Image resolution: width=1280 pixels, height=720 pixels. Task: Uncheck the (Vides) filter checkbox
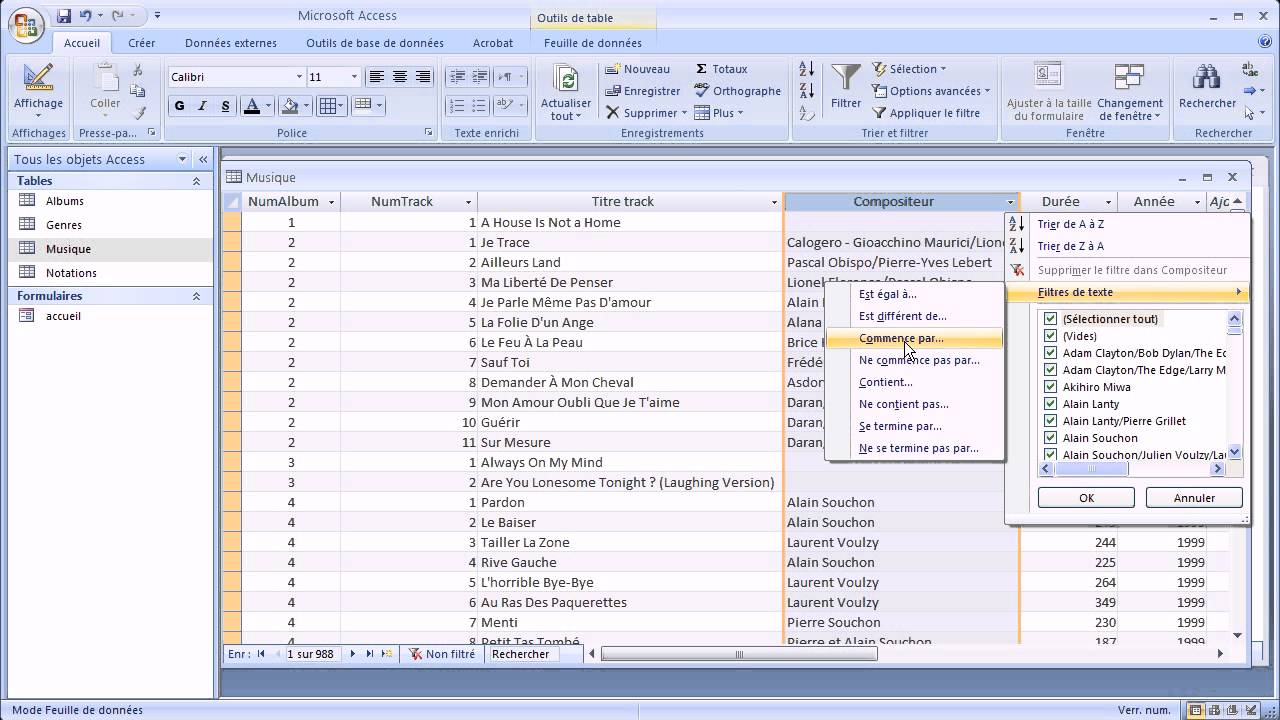(x=1051, y=336)
